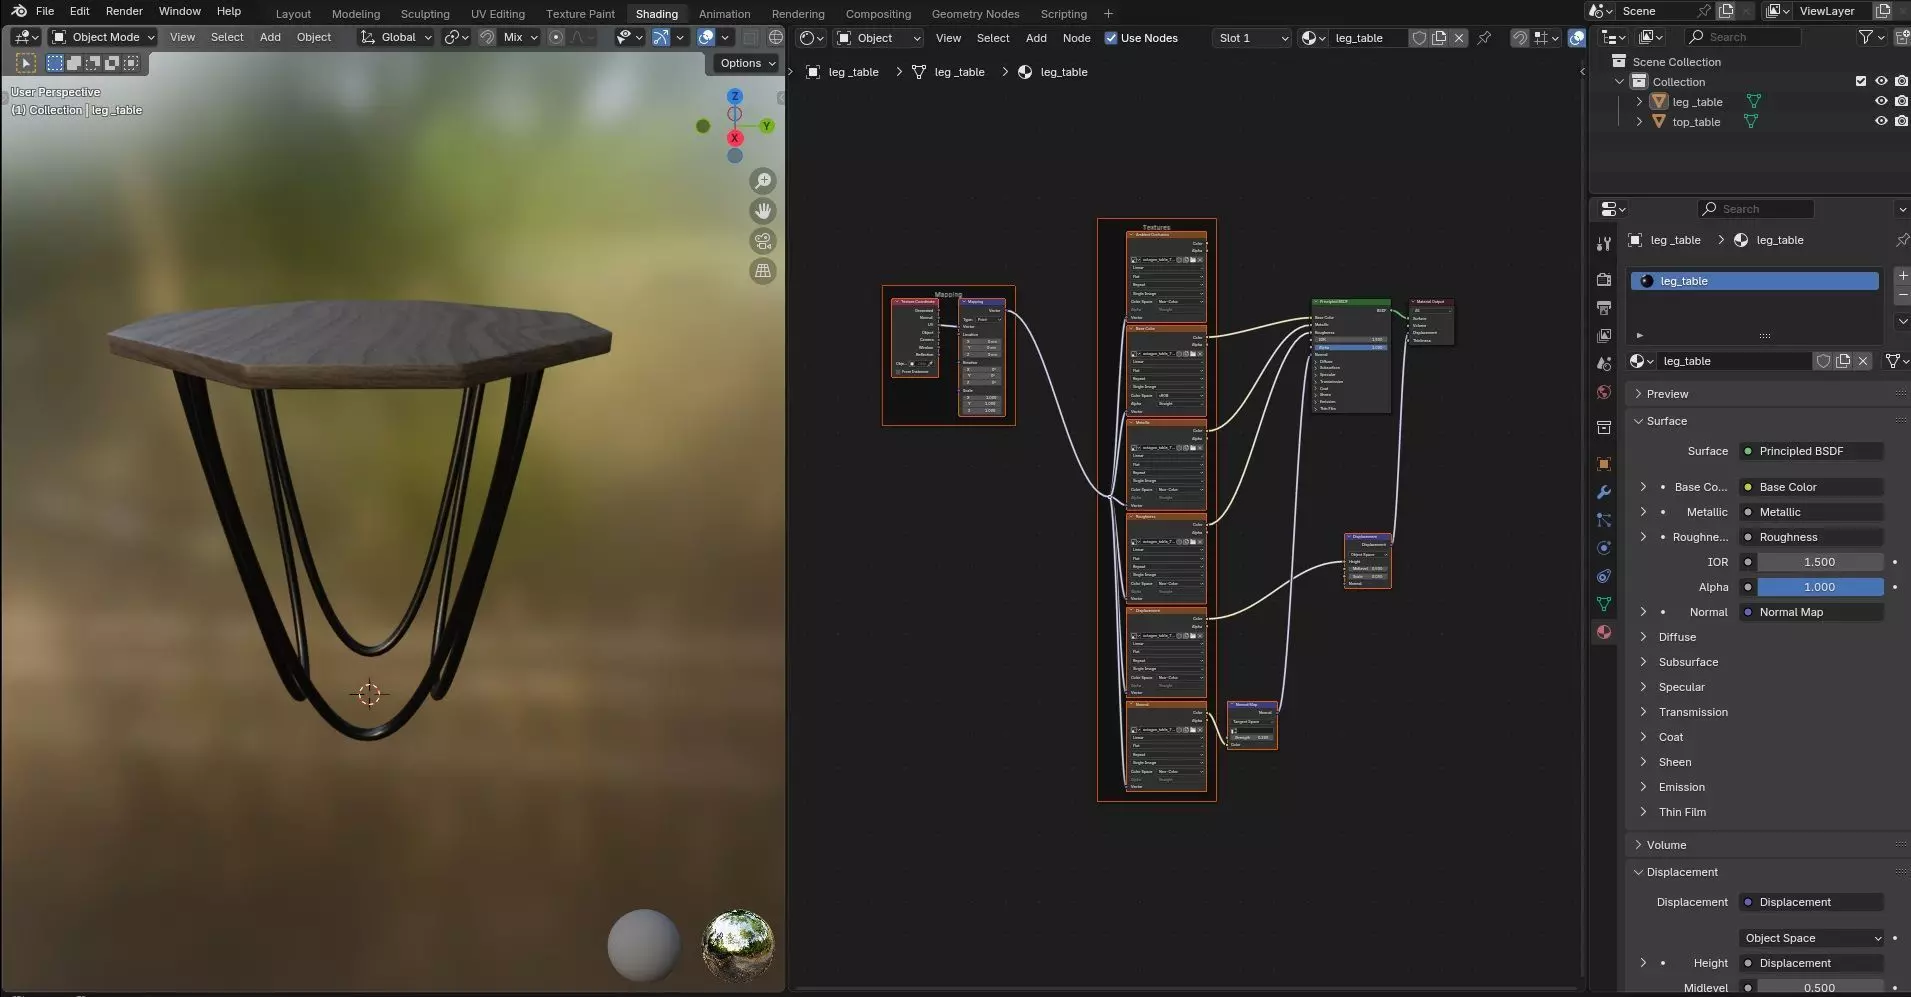1911x997 pixels.
Task: Switch to the Texture Paint workspace tab
Action: click(x=580, y=14)
